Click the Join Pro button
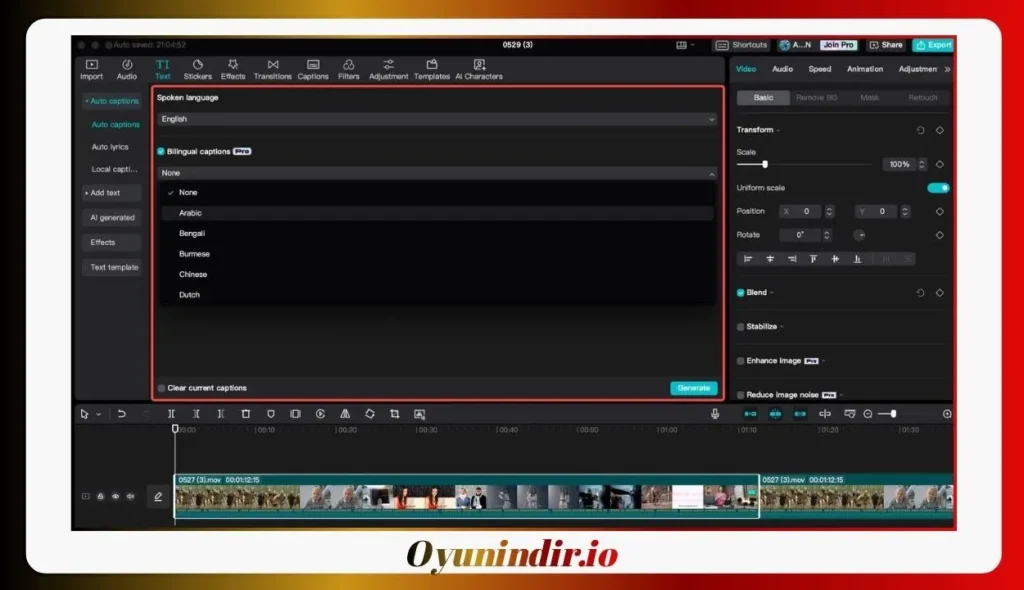This screenshot has height=590, width=1024. (x=838, y=45)
